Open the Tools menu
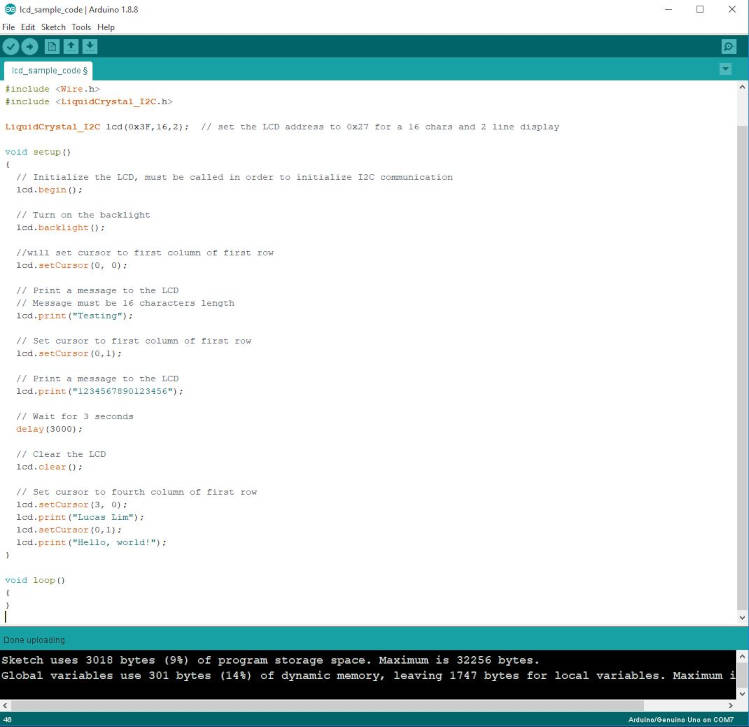This screenshot has height=727, width=749. point(81,27)
